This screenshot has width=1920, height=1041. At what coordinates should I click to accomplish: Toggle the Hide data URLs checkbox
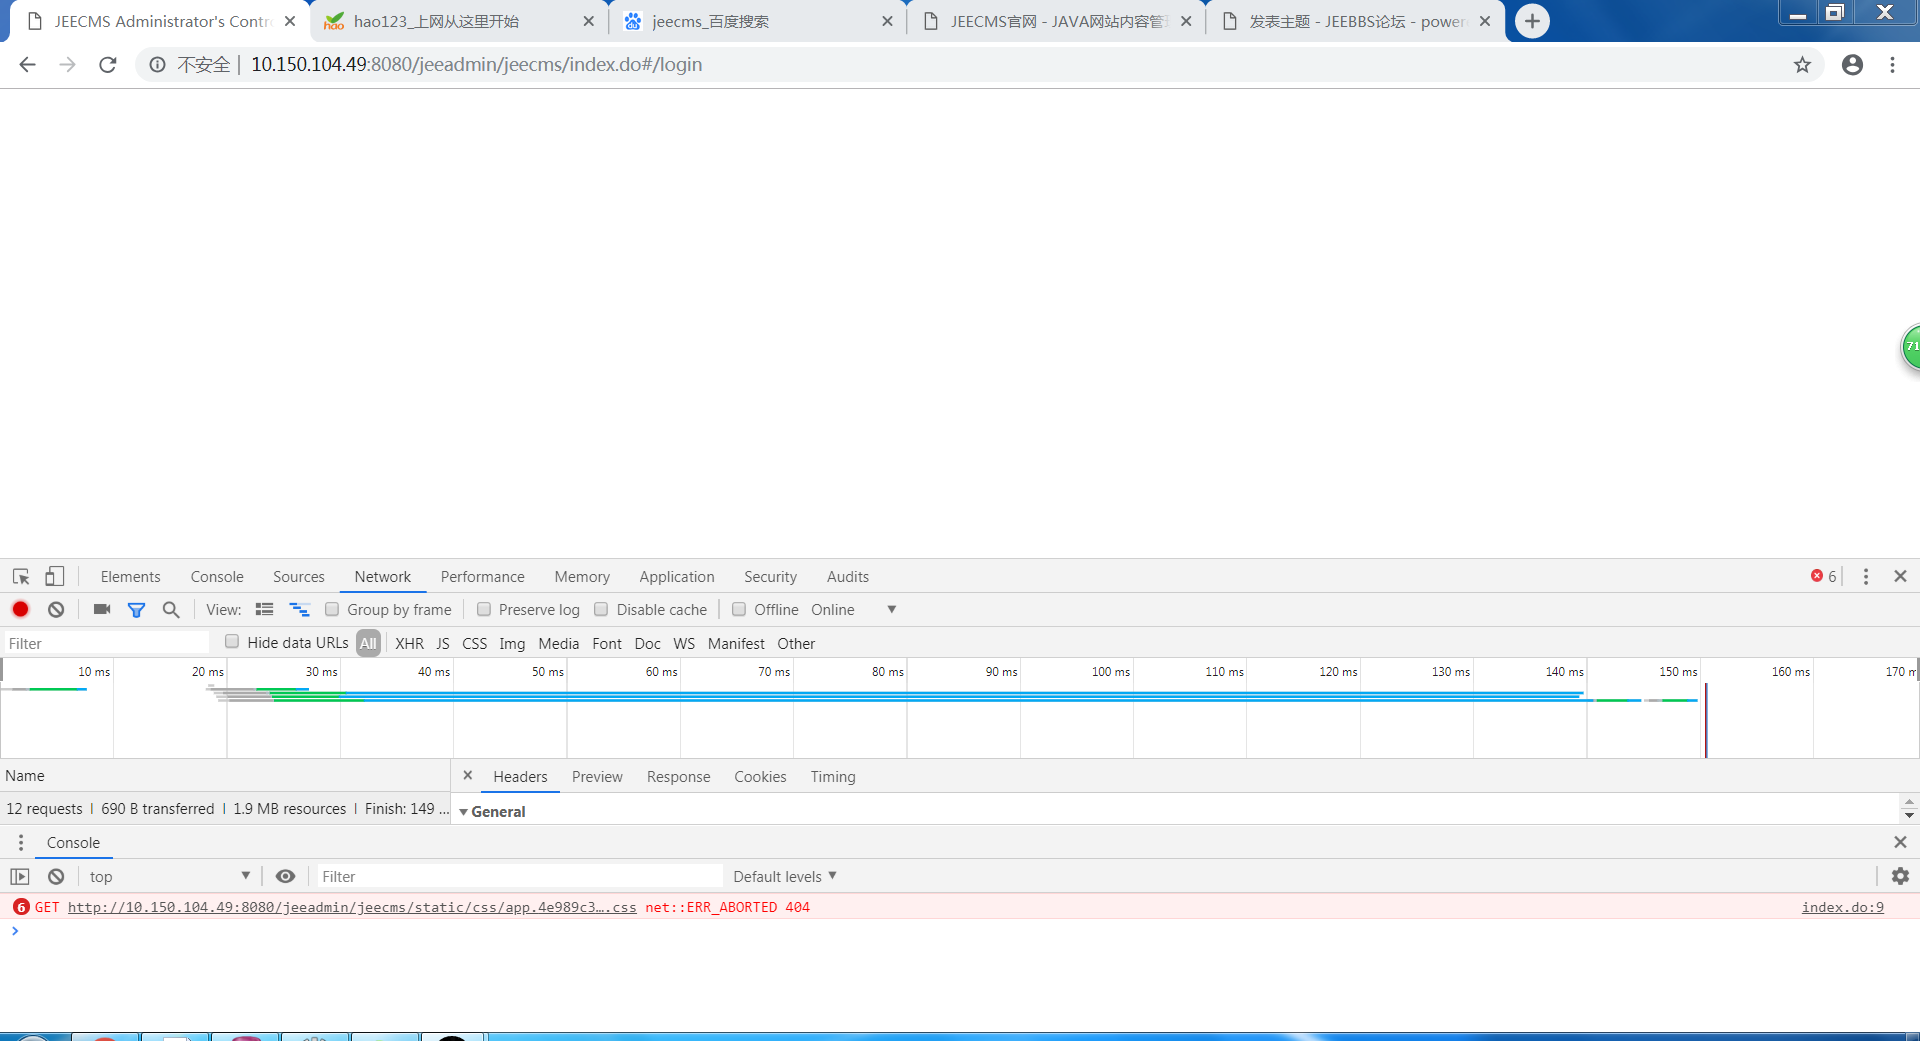[232, 642]
